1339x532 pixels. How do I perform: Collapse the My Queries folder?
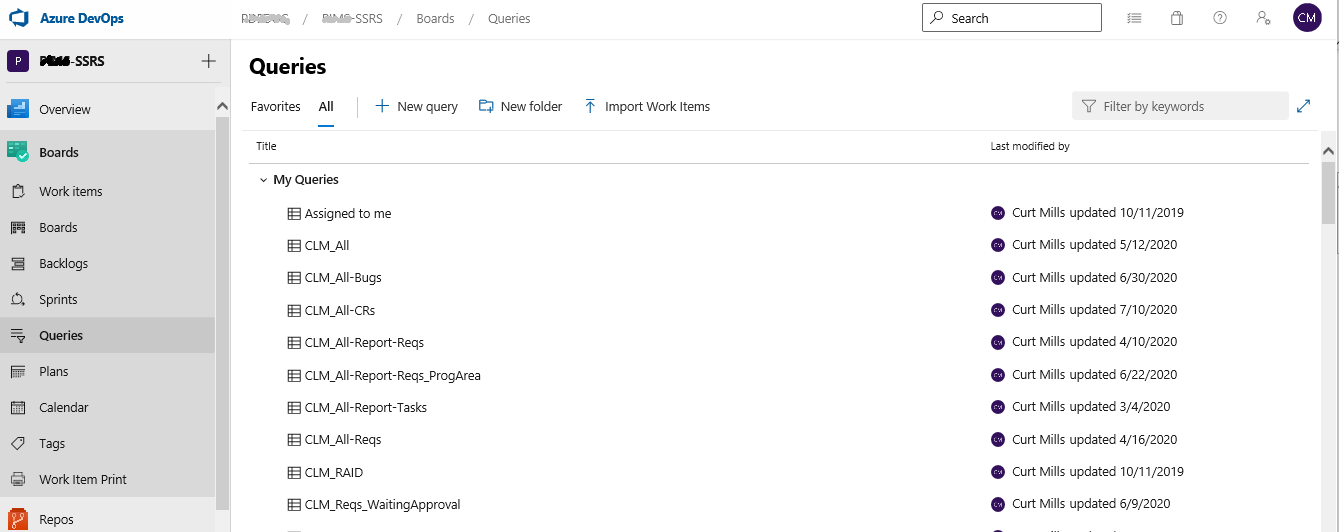[x=264, y=180]
